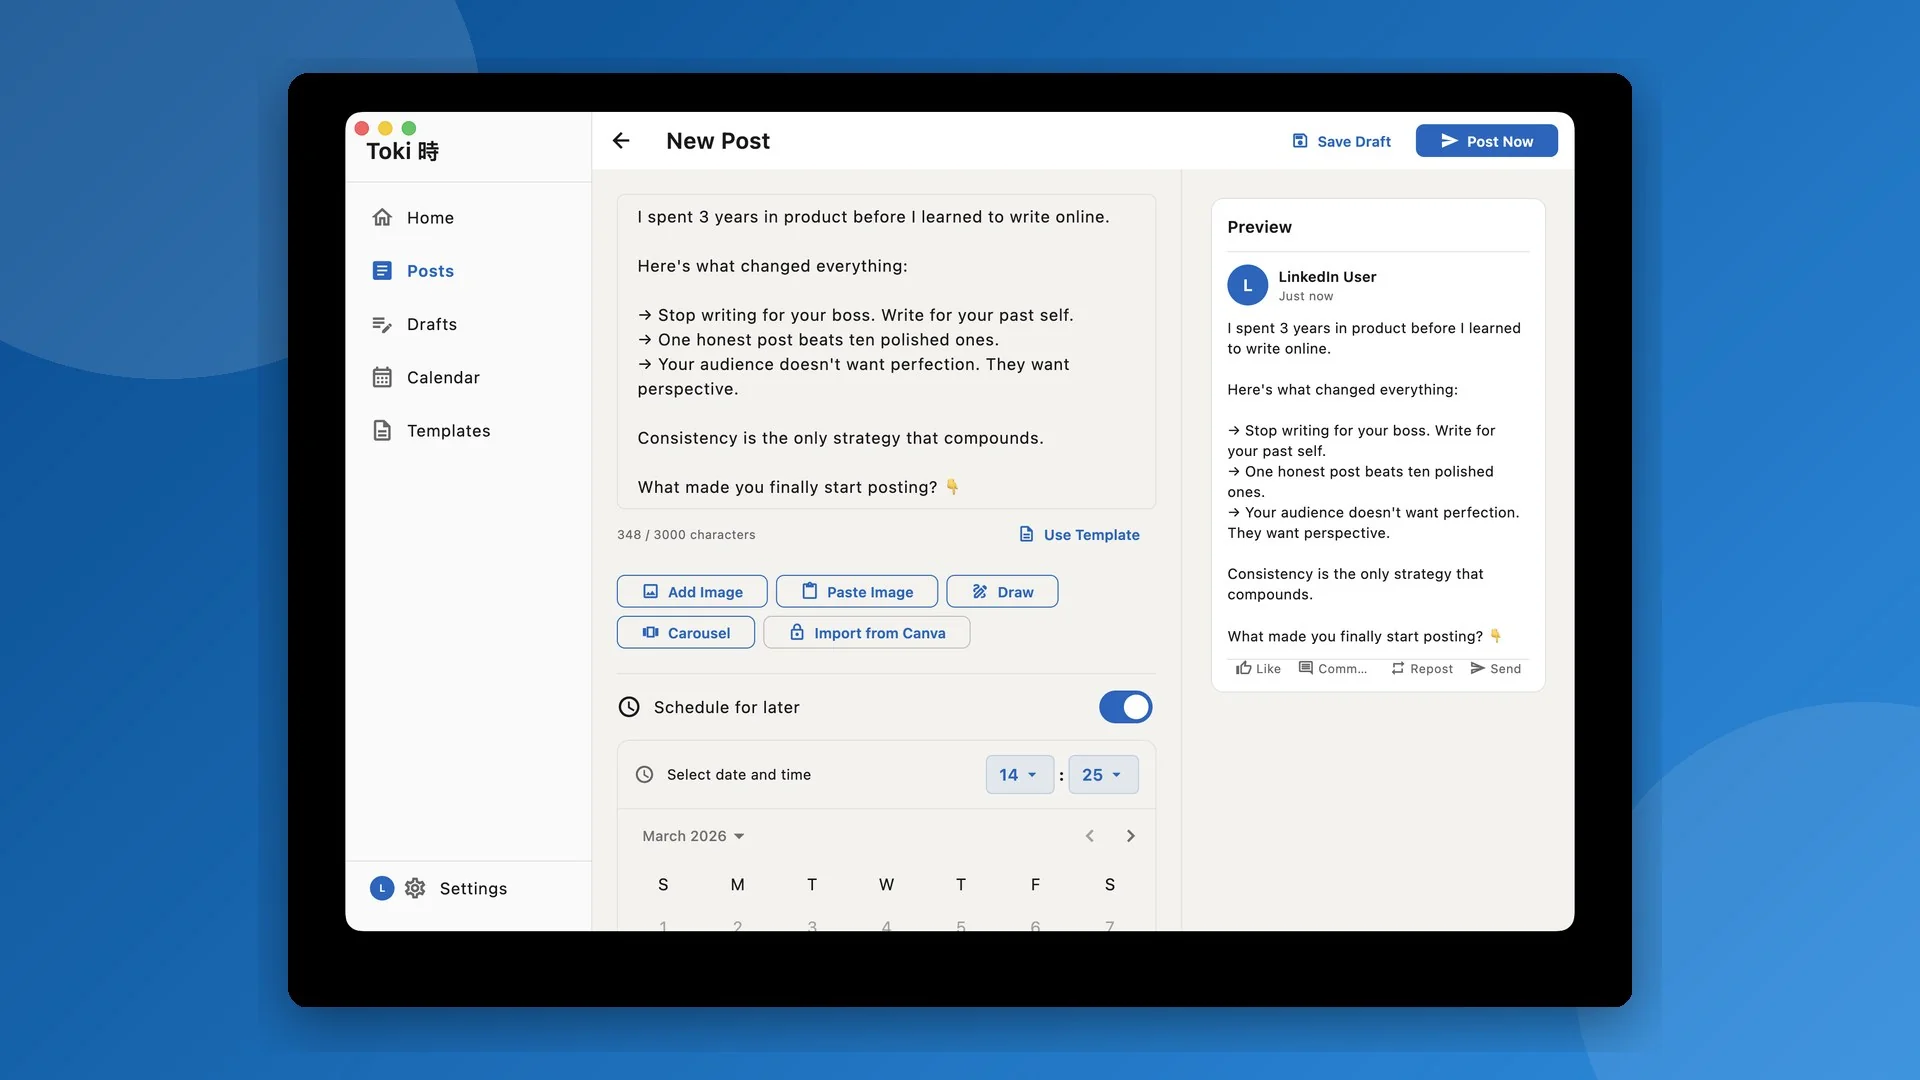Image resolution: width=1920 pixels, height=1080 pixels.
Task: Switch to the Drafts section
Action: (431, 324)
